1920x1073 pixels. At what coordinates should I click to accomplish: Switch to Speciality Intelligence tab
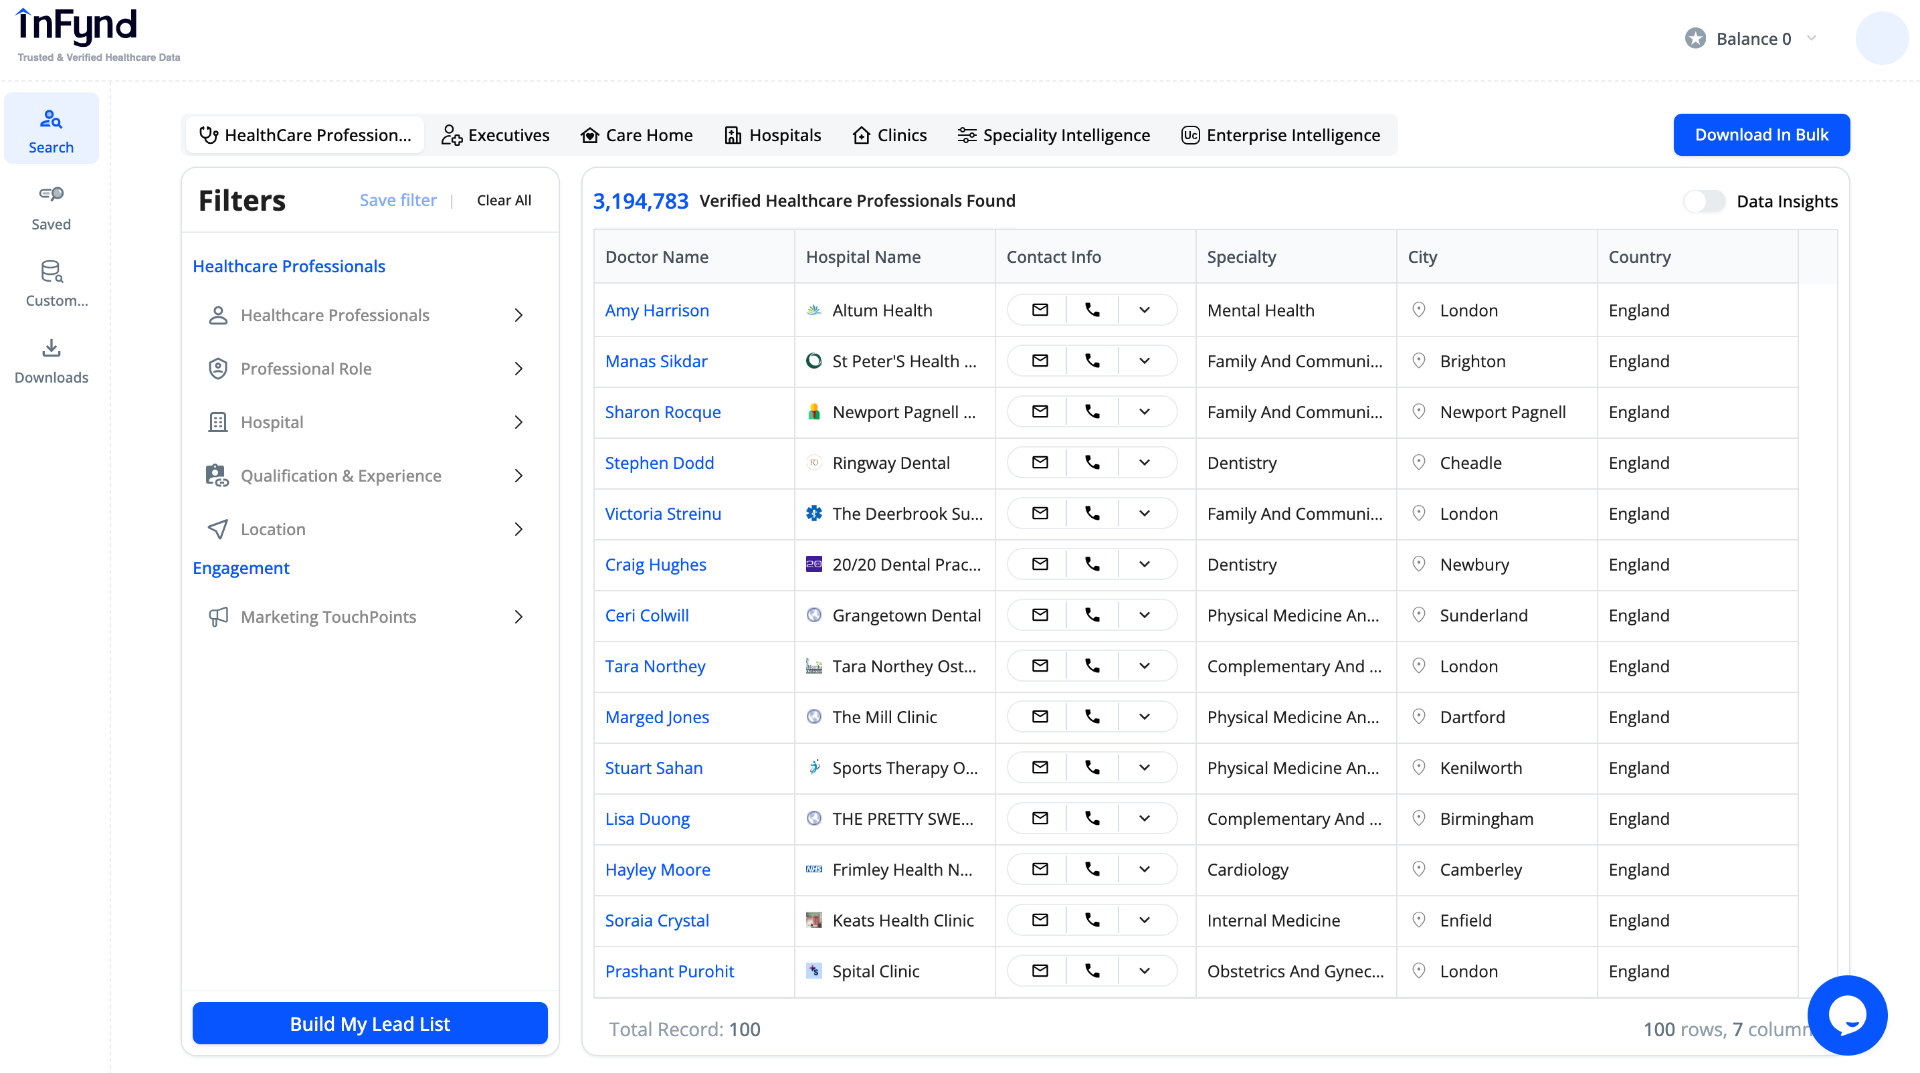(x=1054, y=135)
